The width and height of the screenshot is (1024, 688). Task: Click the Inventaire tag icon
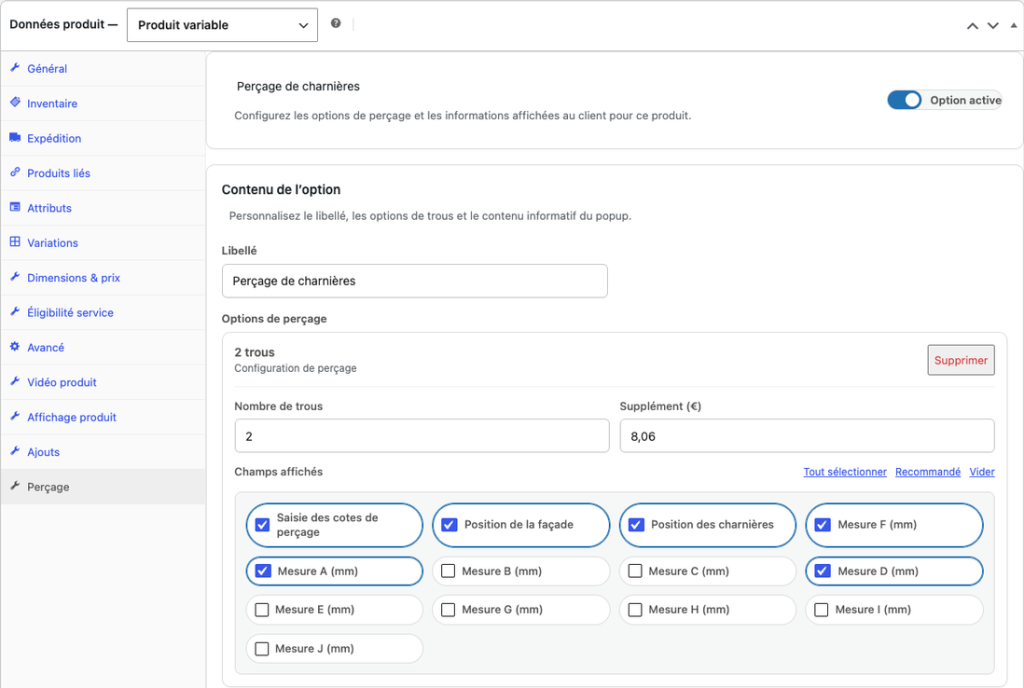click(15, 102)
